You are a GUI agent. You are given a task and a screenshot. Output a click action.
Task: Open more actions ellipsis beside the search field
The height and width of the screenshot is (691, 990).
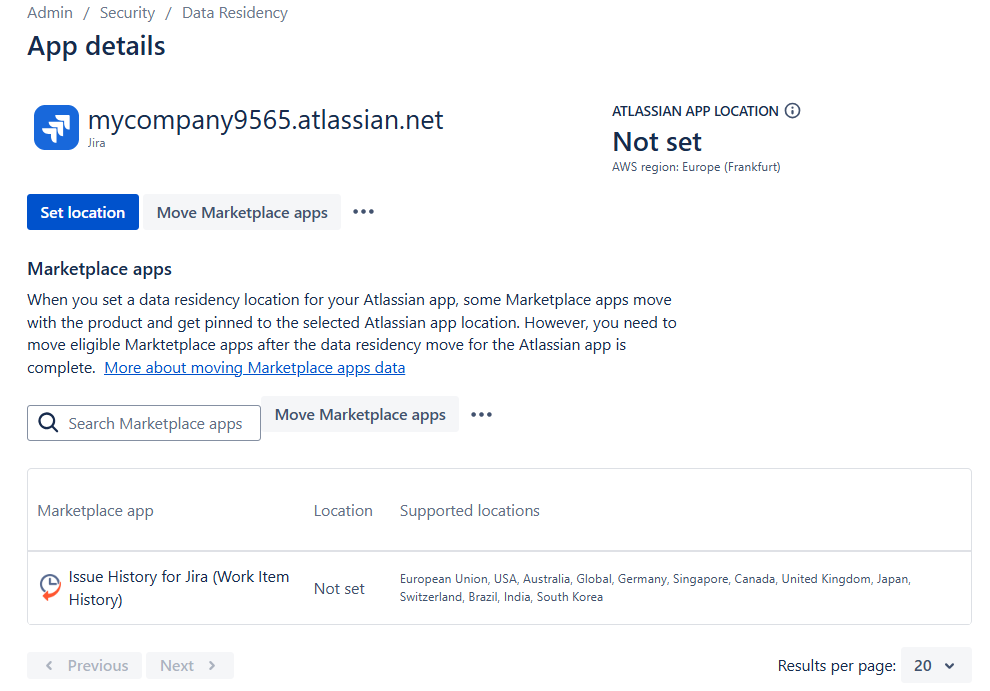(481, 415)
